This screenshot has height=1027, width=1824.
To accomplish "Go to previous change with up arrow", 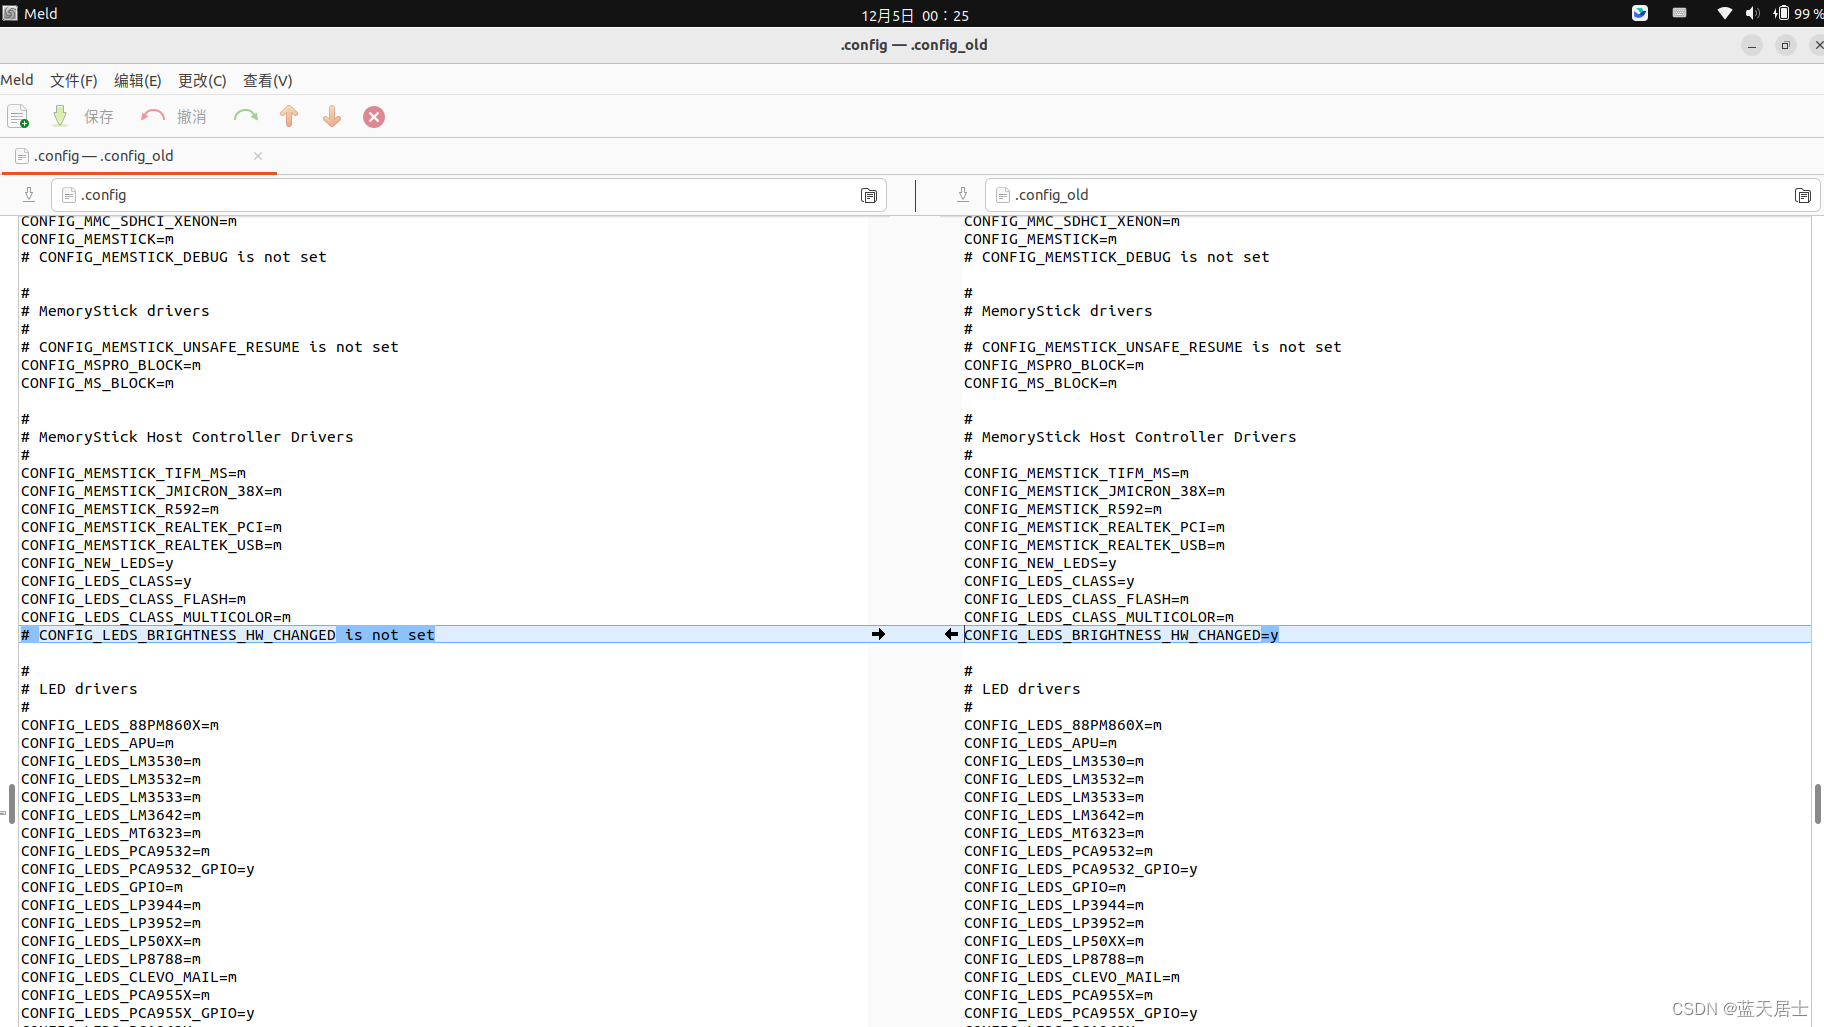I will tap(289, 117).
